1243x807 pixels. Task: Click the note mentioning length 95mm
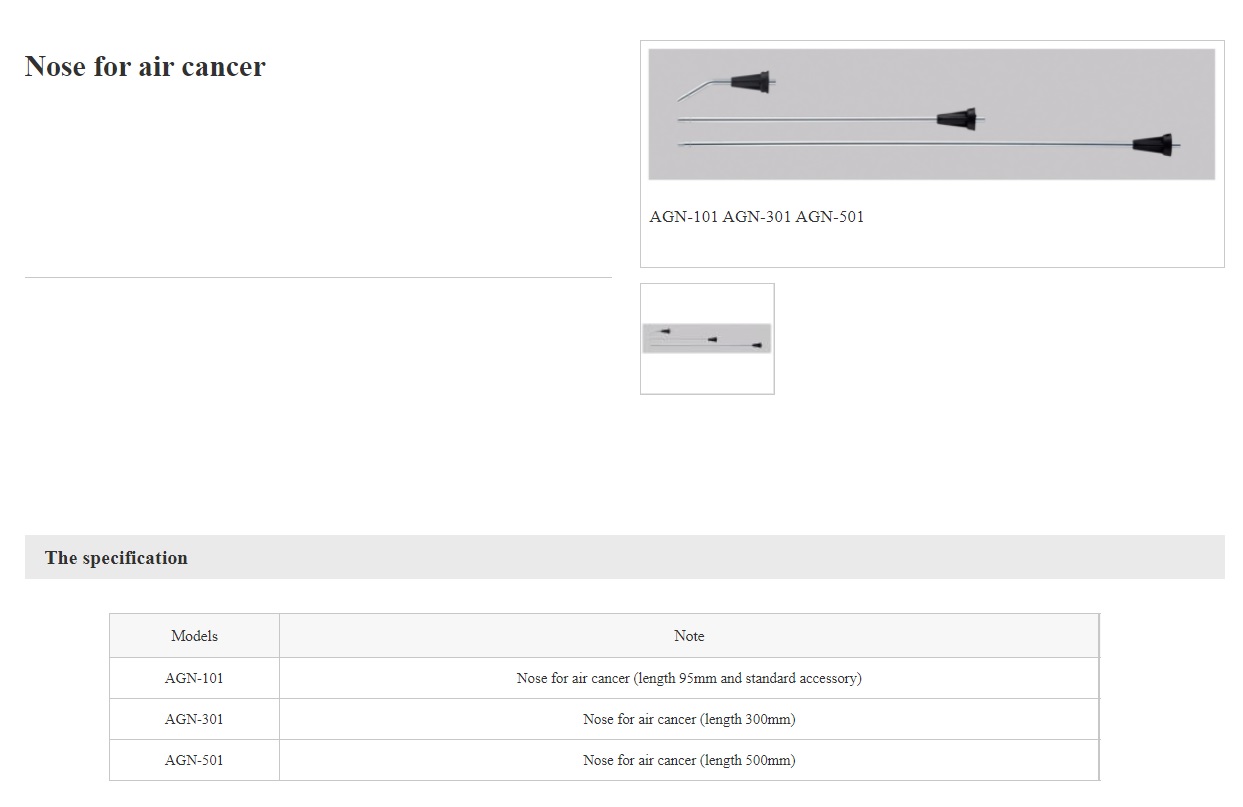[689, 678]
